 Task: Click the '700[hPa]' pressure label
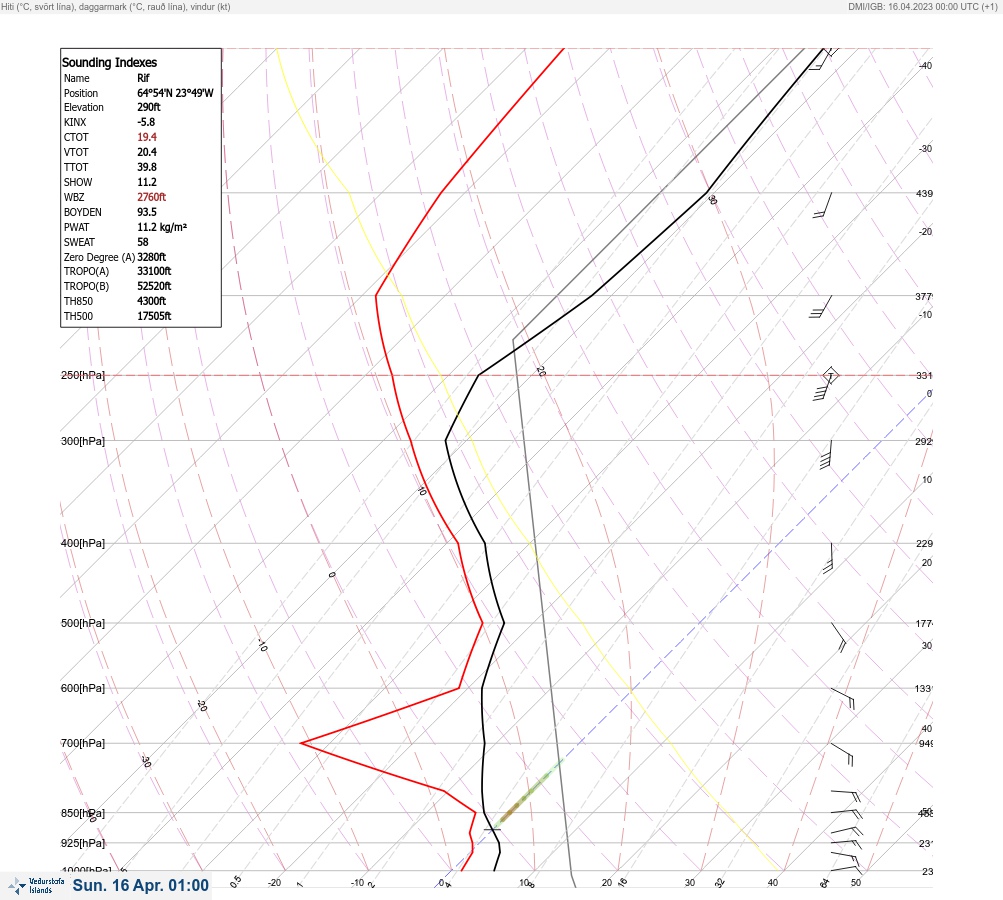(x=83, y=743)
